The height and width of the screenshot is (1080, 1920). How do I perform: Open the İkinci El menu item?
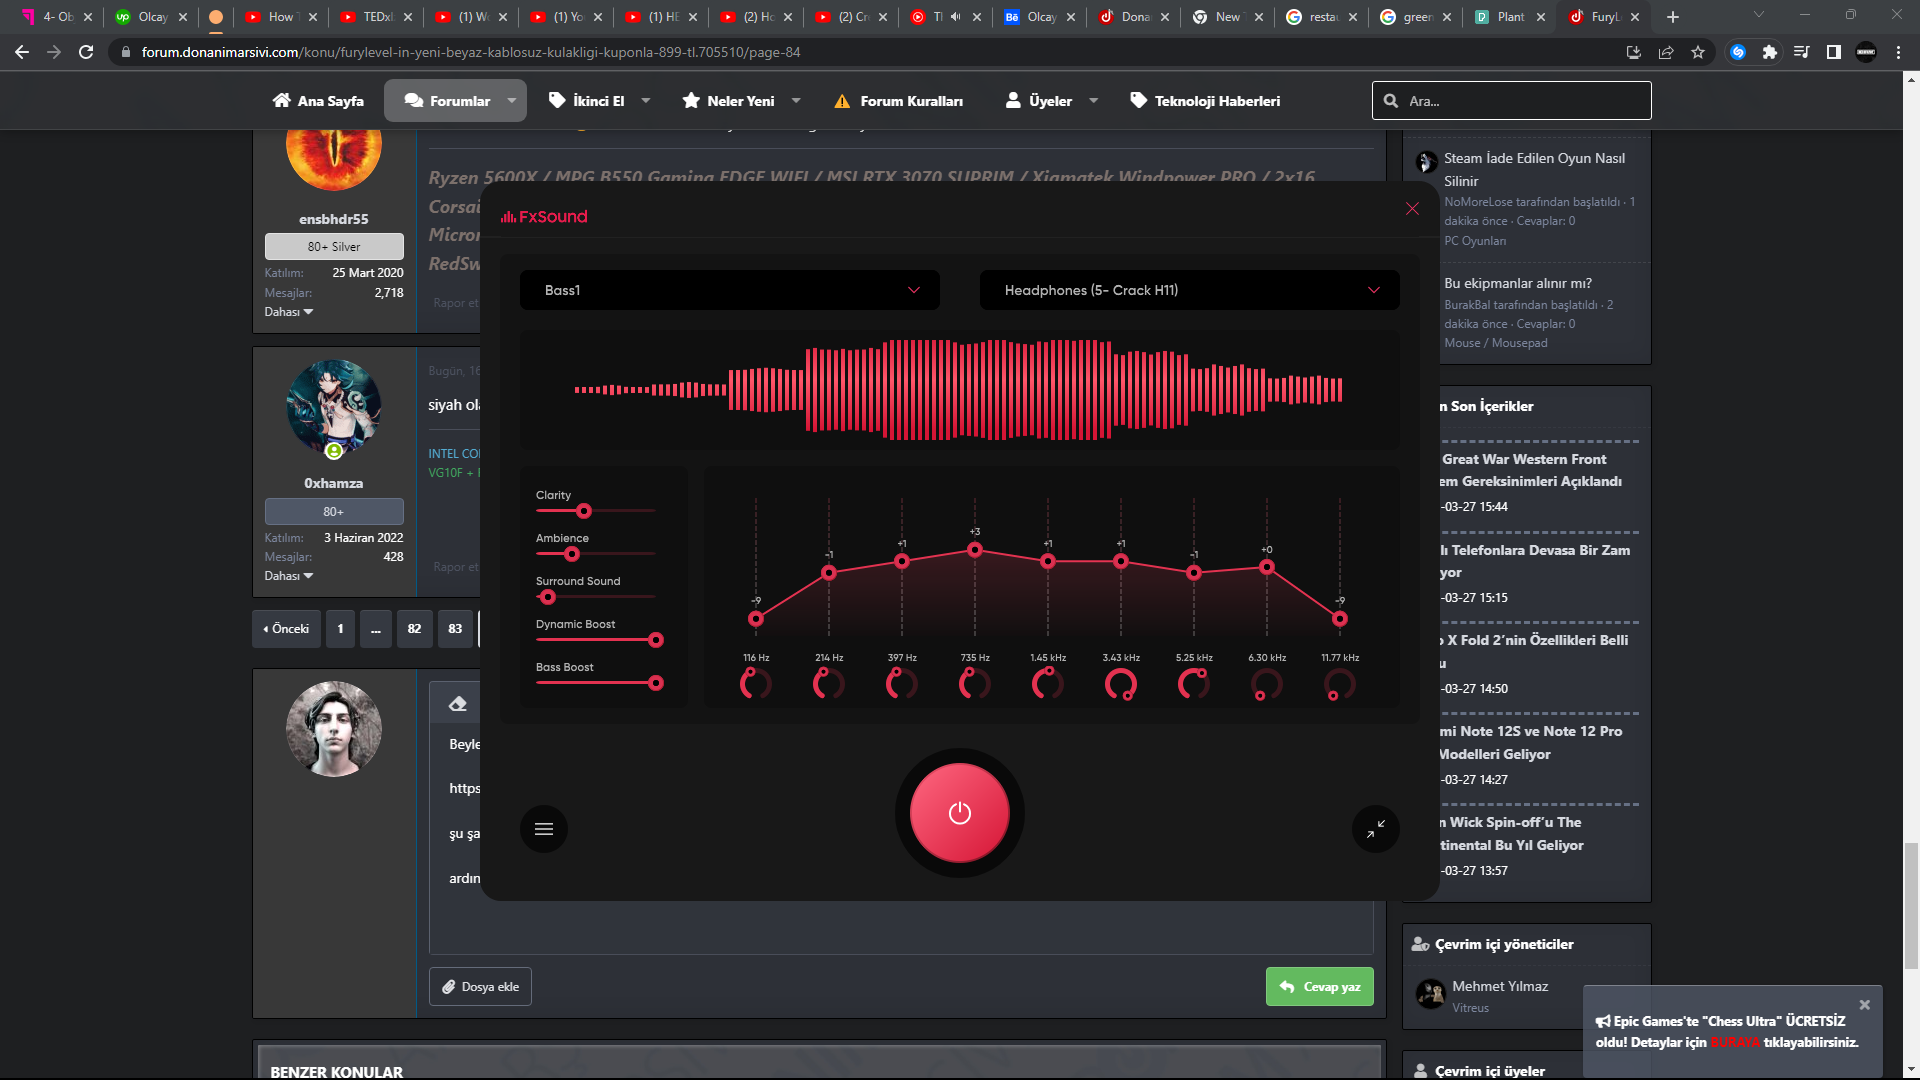click(x=587, y=101)
